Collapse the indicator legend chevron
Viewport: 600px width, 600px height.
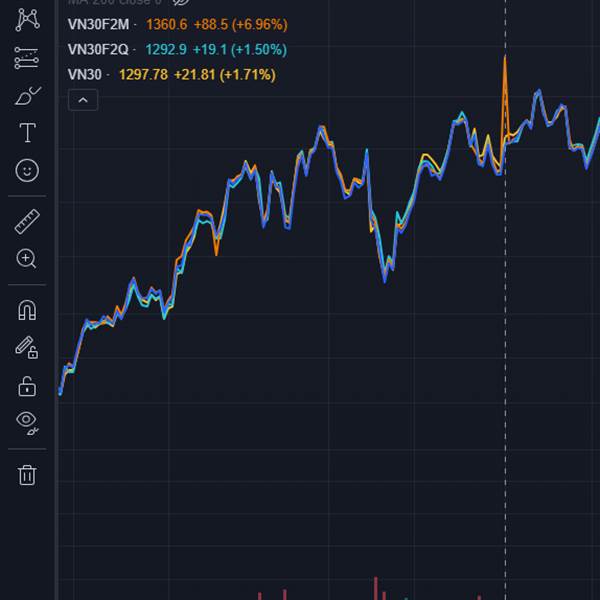point(83,99)
